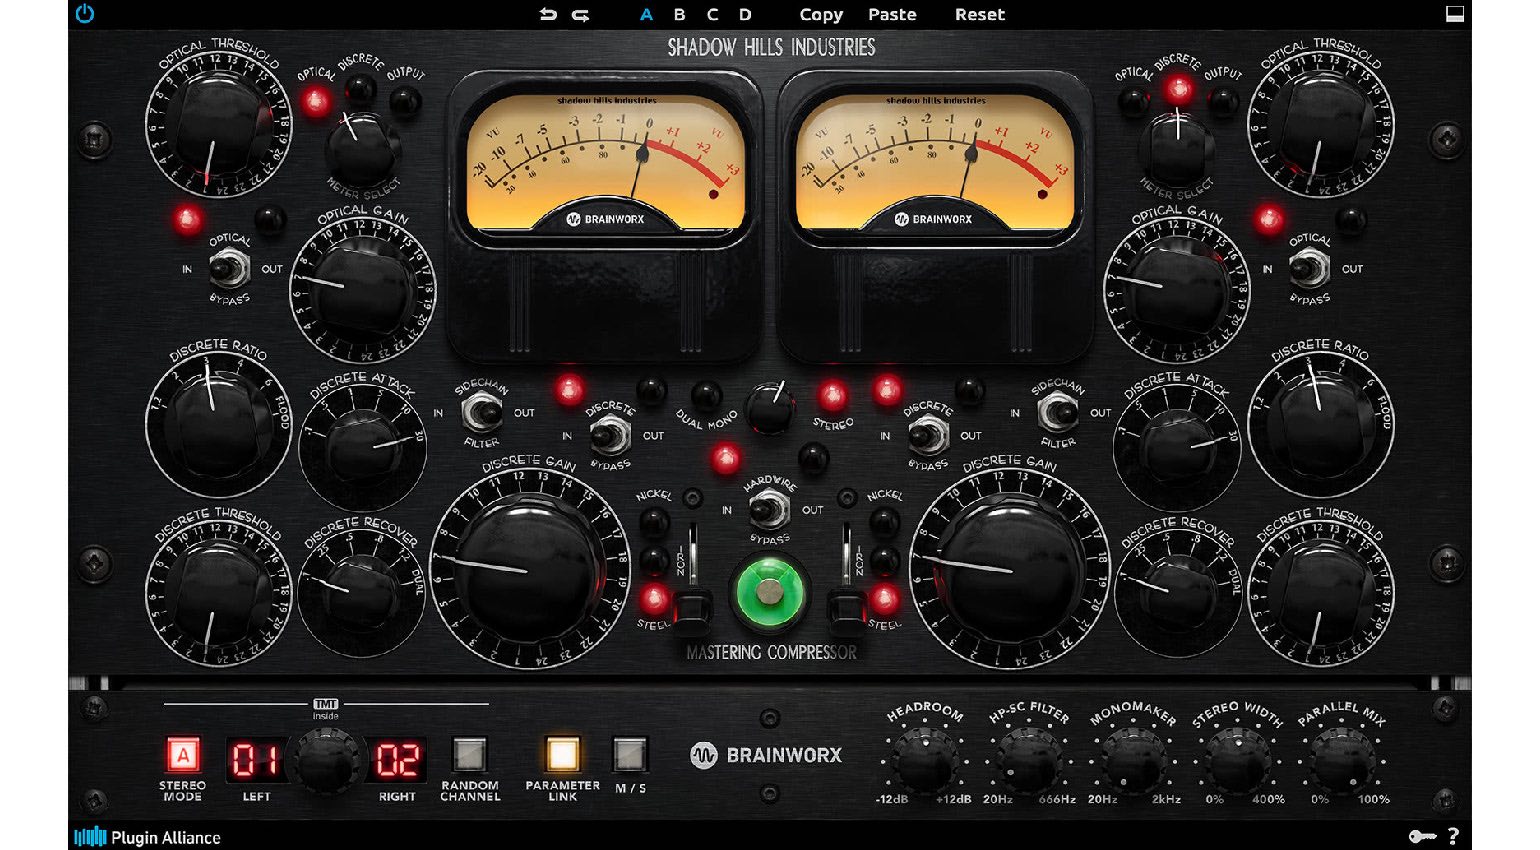Click the left Discrete Threshold knob
1540x850 pixels.
coord(218,592)
